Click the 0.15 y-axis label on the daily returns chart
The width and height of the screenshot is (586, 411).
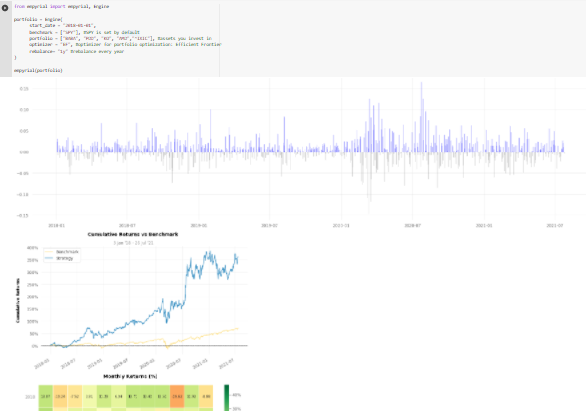(x=24, y=89)
